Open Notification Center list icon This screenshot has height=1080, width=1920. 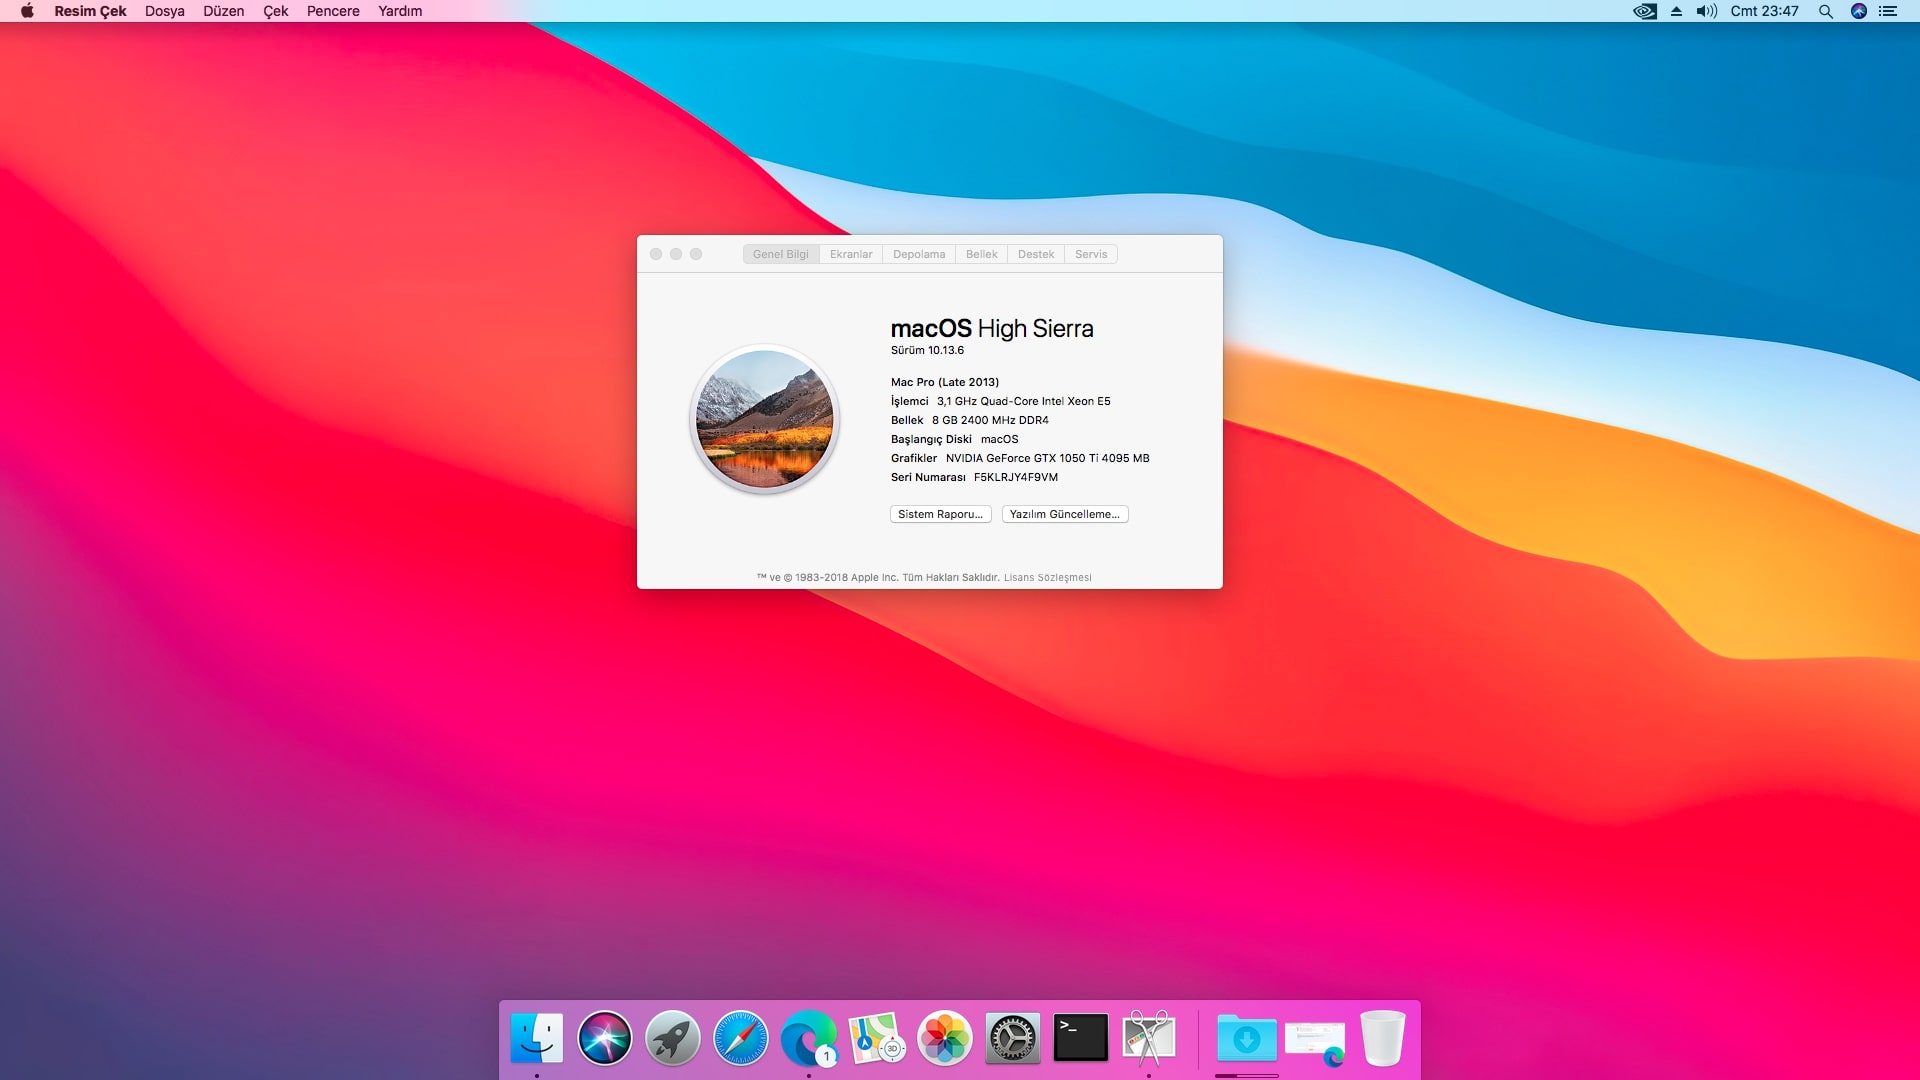(1888, 11)
